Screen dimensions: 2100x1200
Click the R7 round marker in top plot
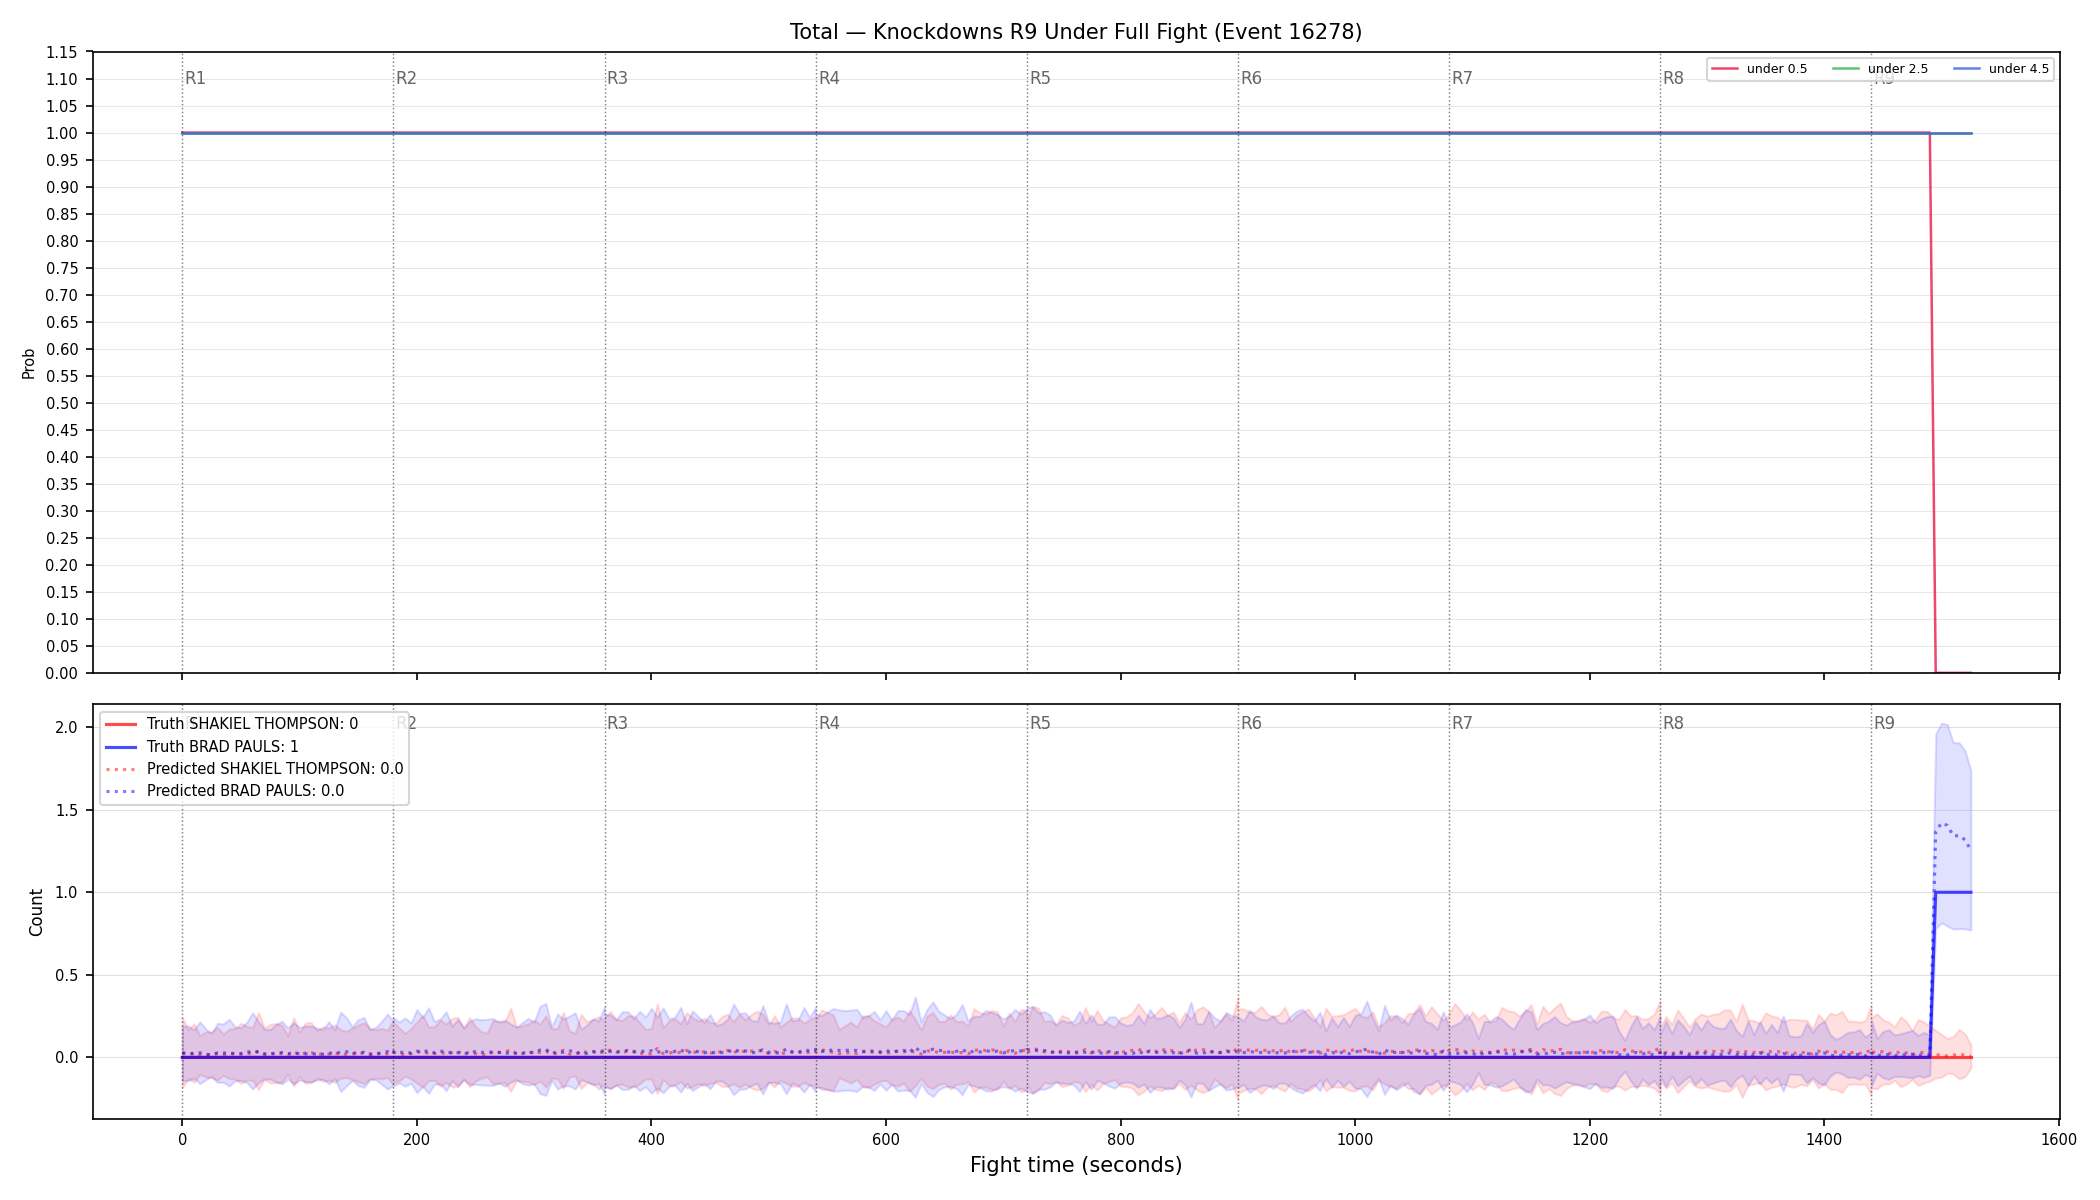click(x=1462, y=78)
